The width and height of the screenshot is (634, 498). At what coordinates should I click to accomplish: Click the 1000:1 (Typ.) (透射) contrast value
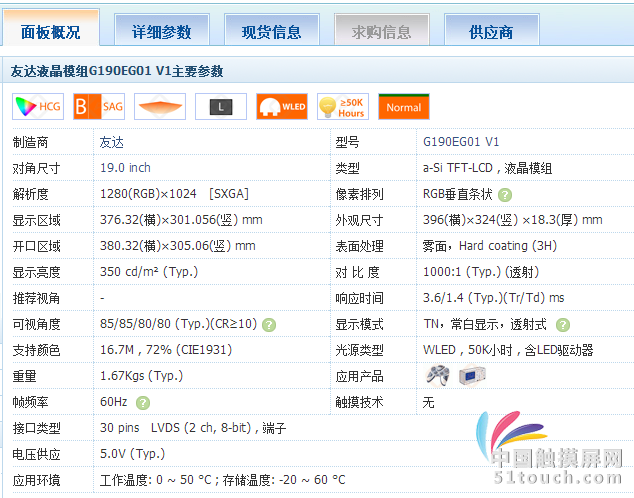point(481,272)
